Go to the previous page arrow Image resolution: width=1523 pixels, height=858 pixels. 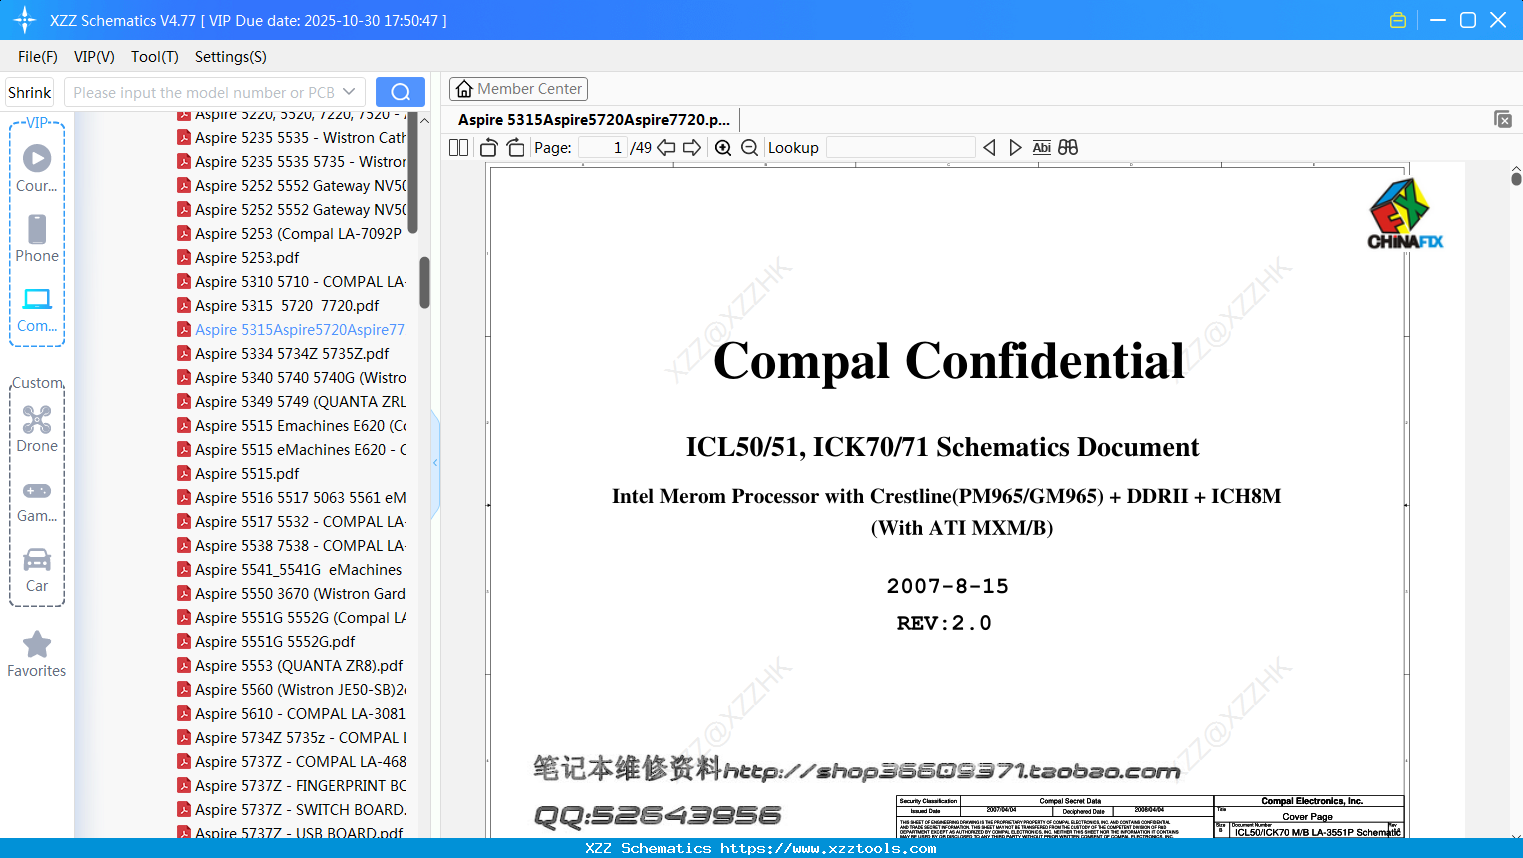click(x=666, y=148)
